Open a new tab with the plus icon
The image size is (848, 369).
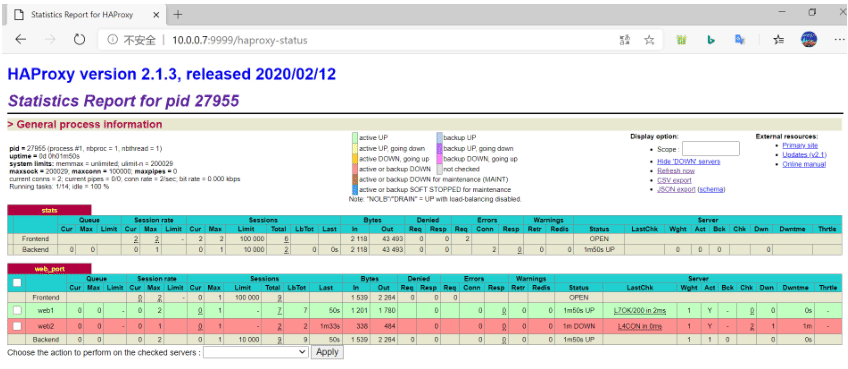(177, 15)
